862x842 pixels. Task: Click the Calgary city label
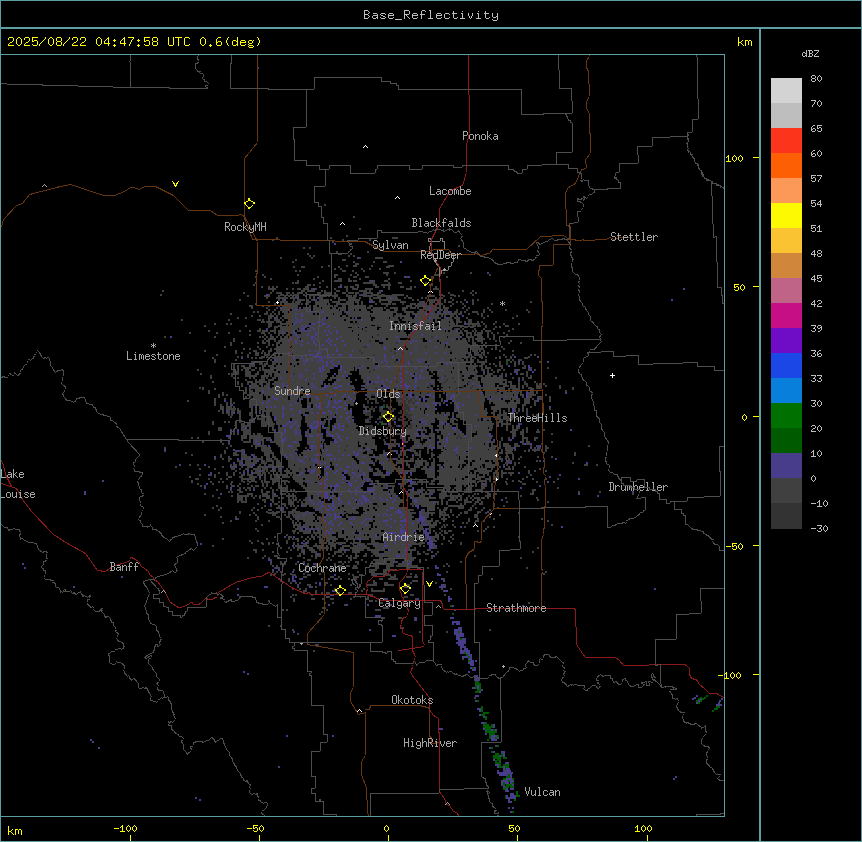(399, 603)
